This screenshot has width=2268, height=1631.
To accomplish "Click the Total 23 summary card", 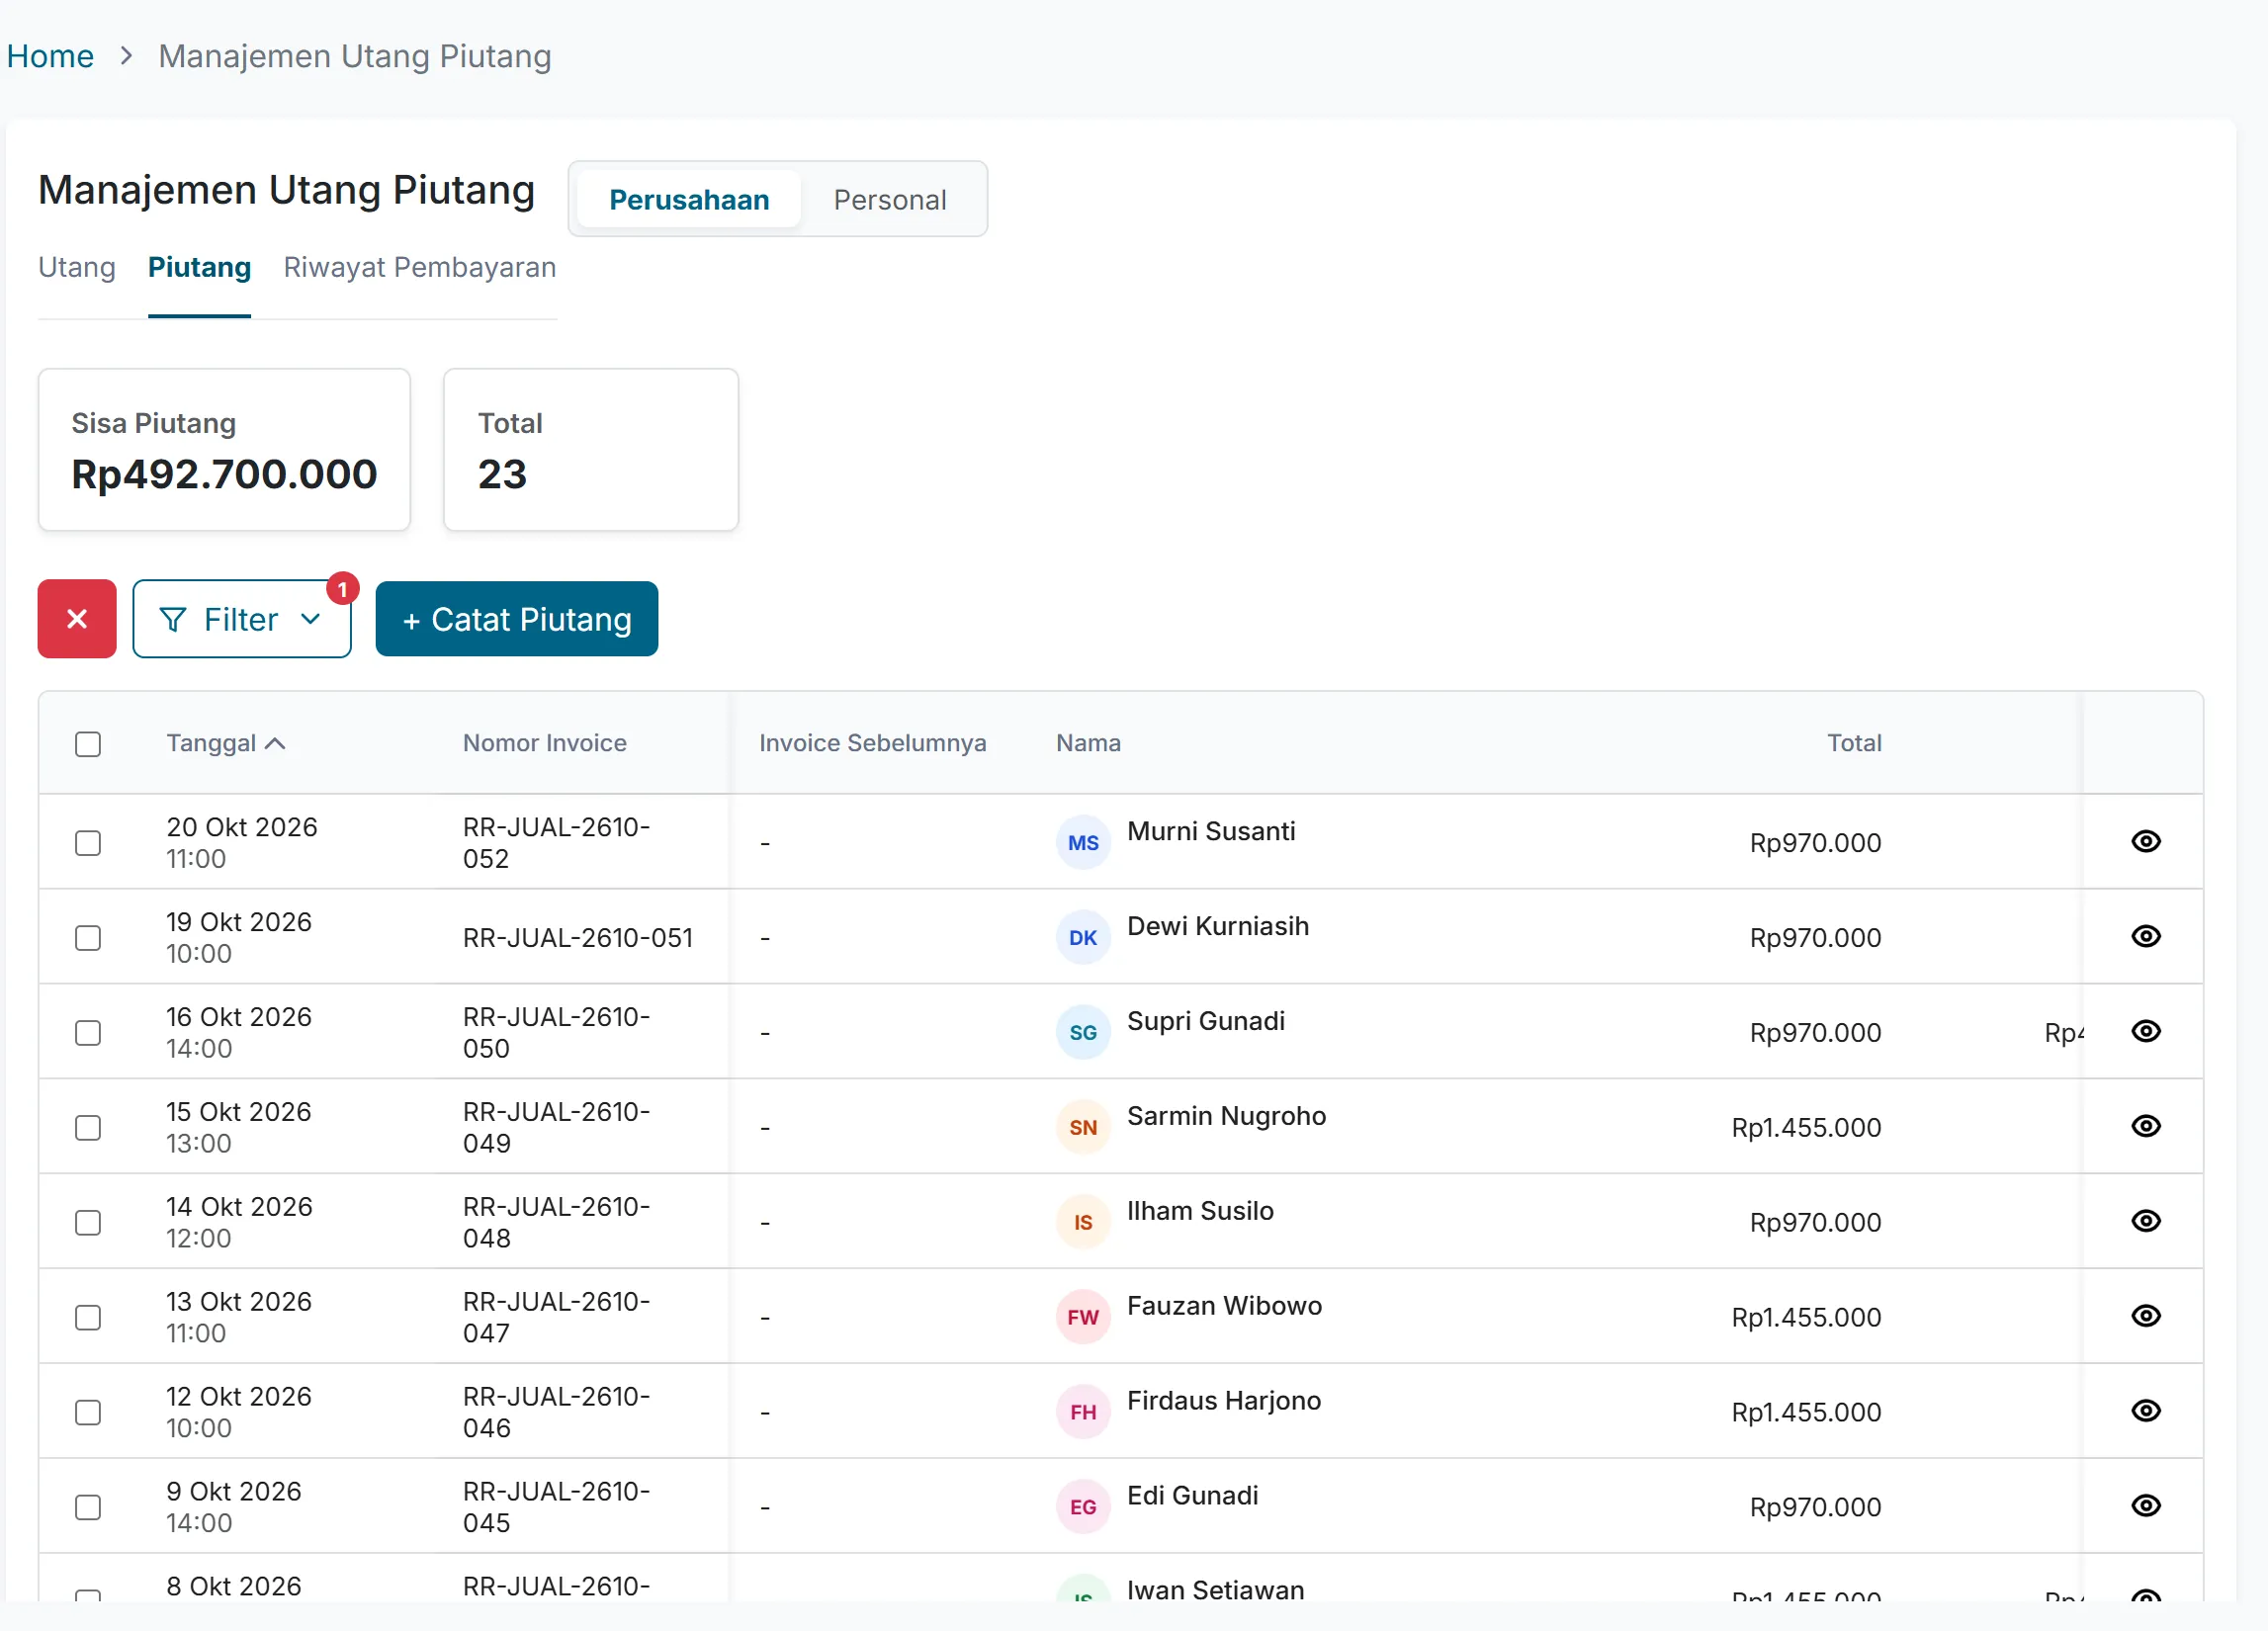I will coord(591,450).
